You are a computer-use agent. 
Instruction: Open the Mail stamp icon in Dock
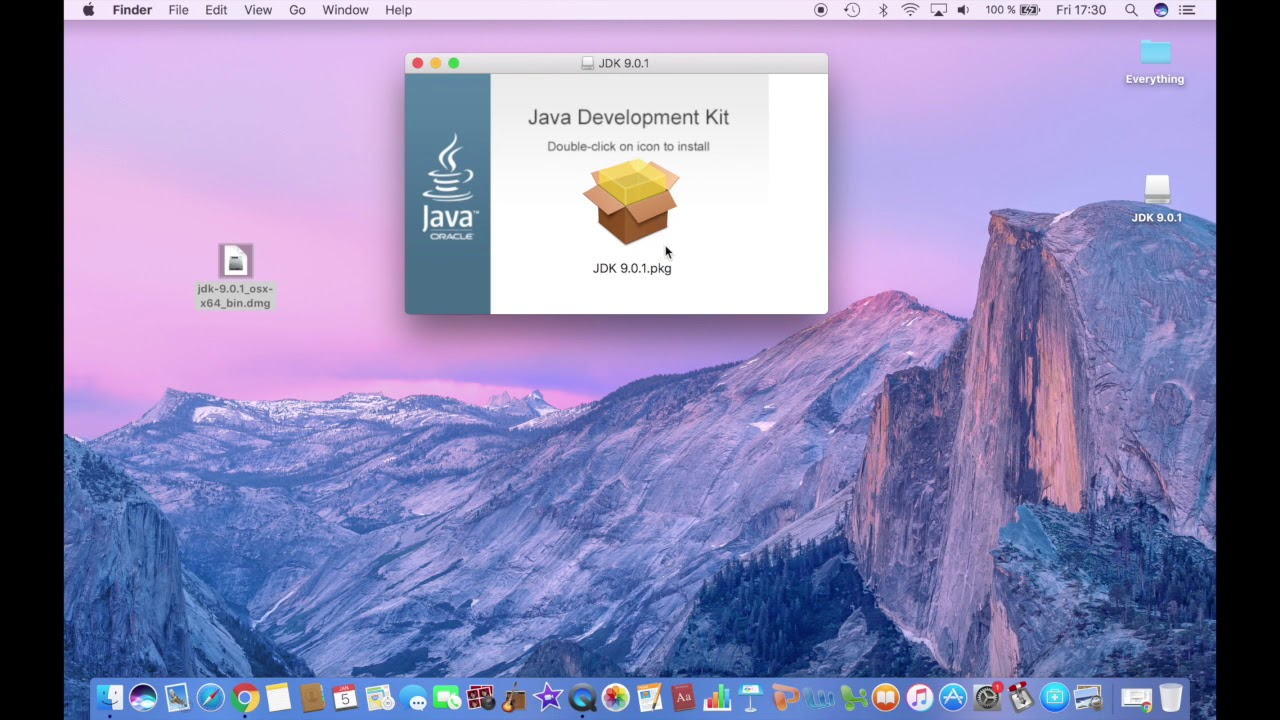tap(178, 697)
